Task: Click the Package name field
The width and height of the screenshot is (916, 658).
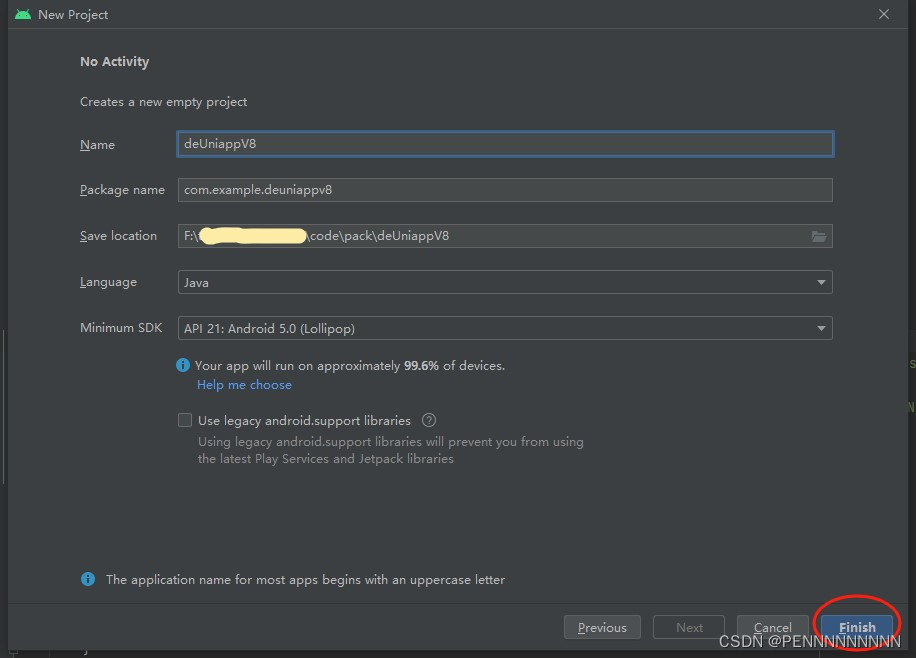Action: (x=504, y=190)
